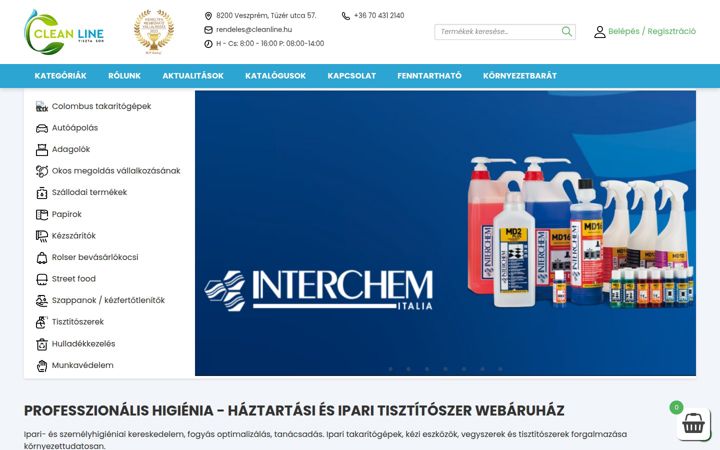
Task: Click the handwash icon for Szappanok
Action: pyautogui.click(x=42, y=301)
